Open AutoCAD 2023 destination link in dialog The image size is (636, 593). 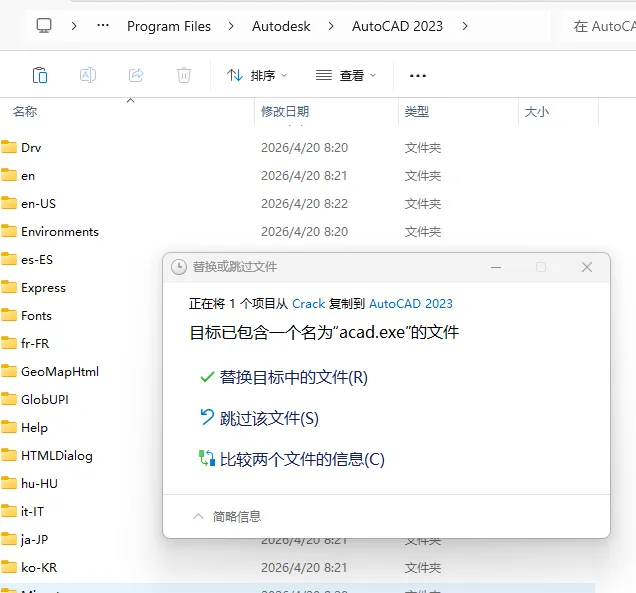click(x=410, y=304)
